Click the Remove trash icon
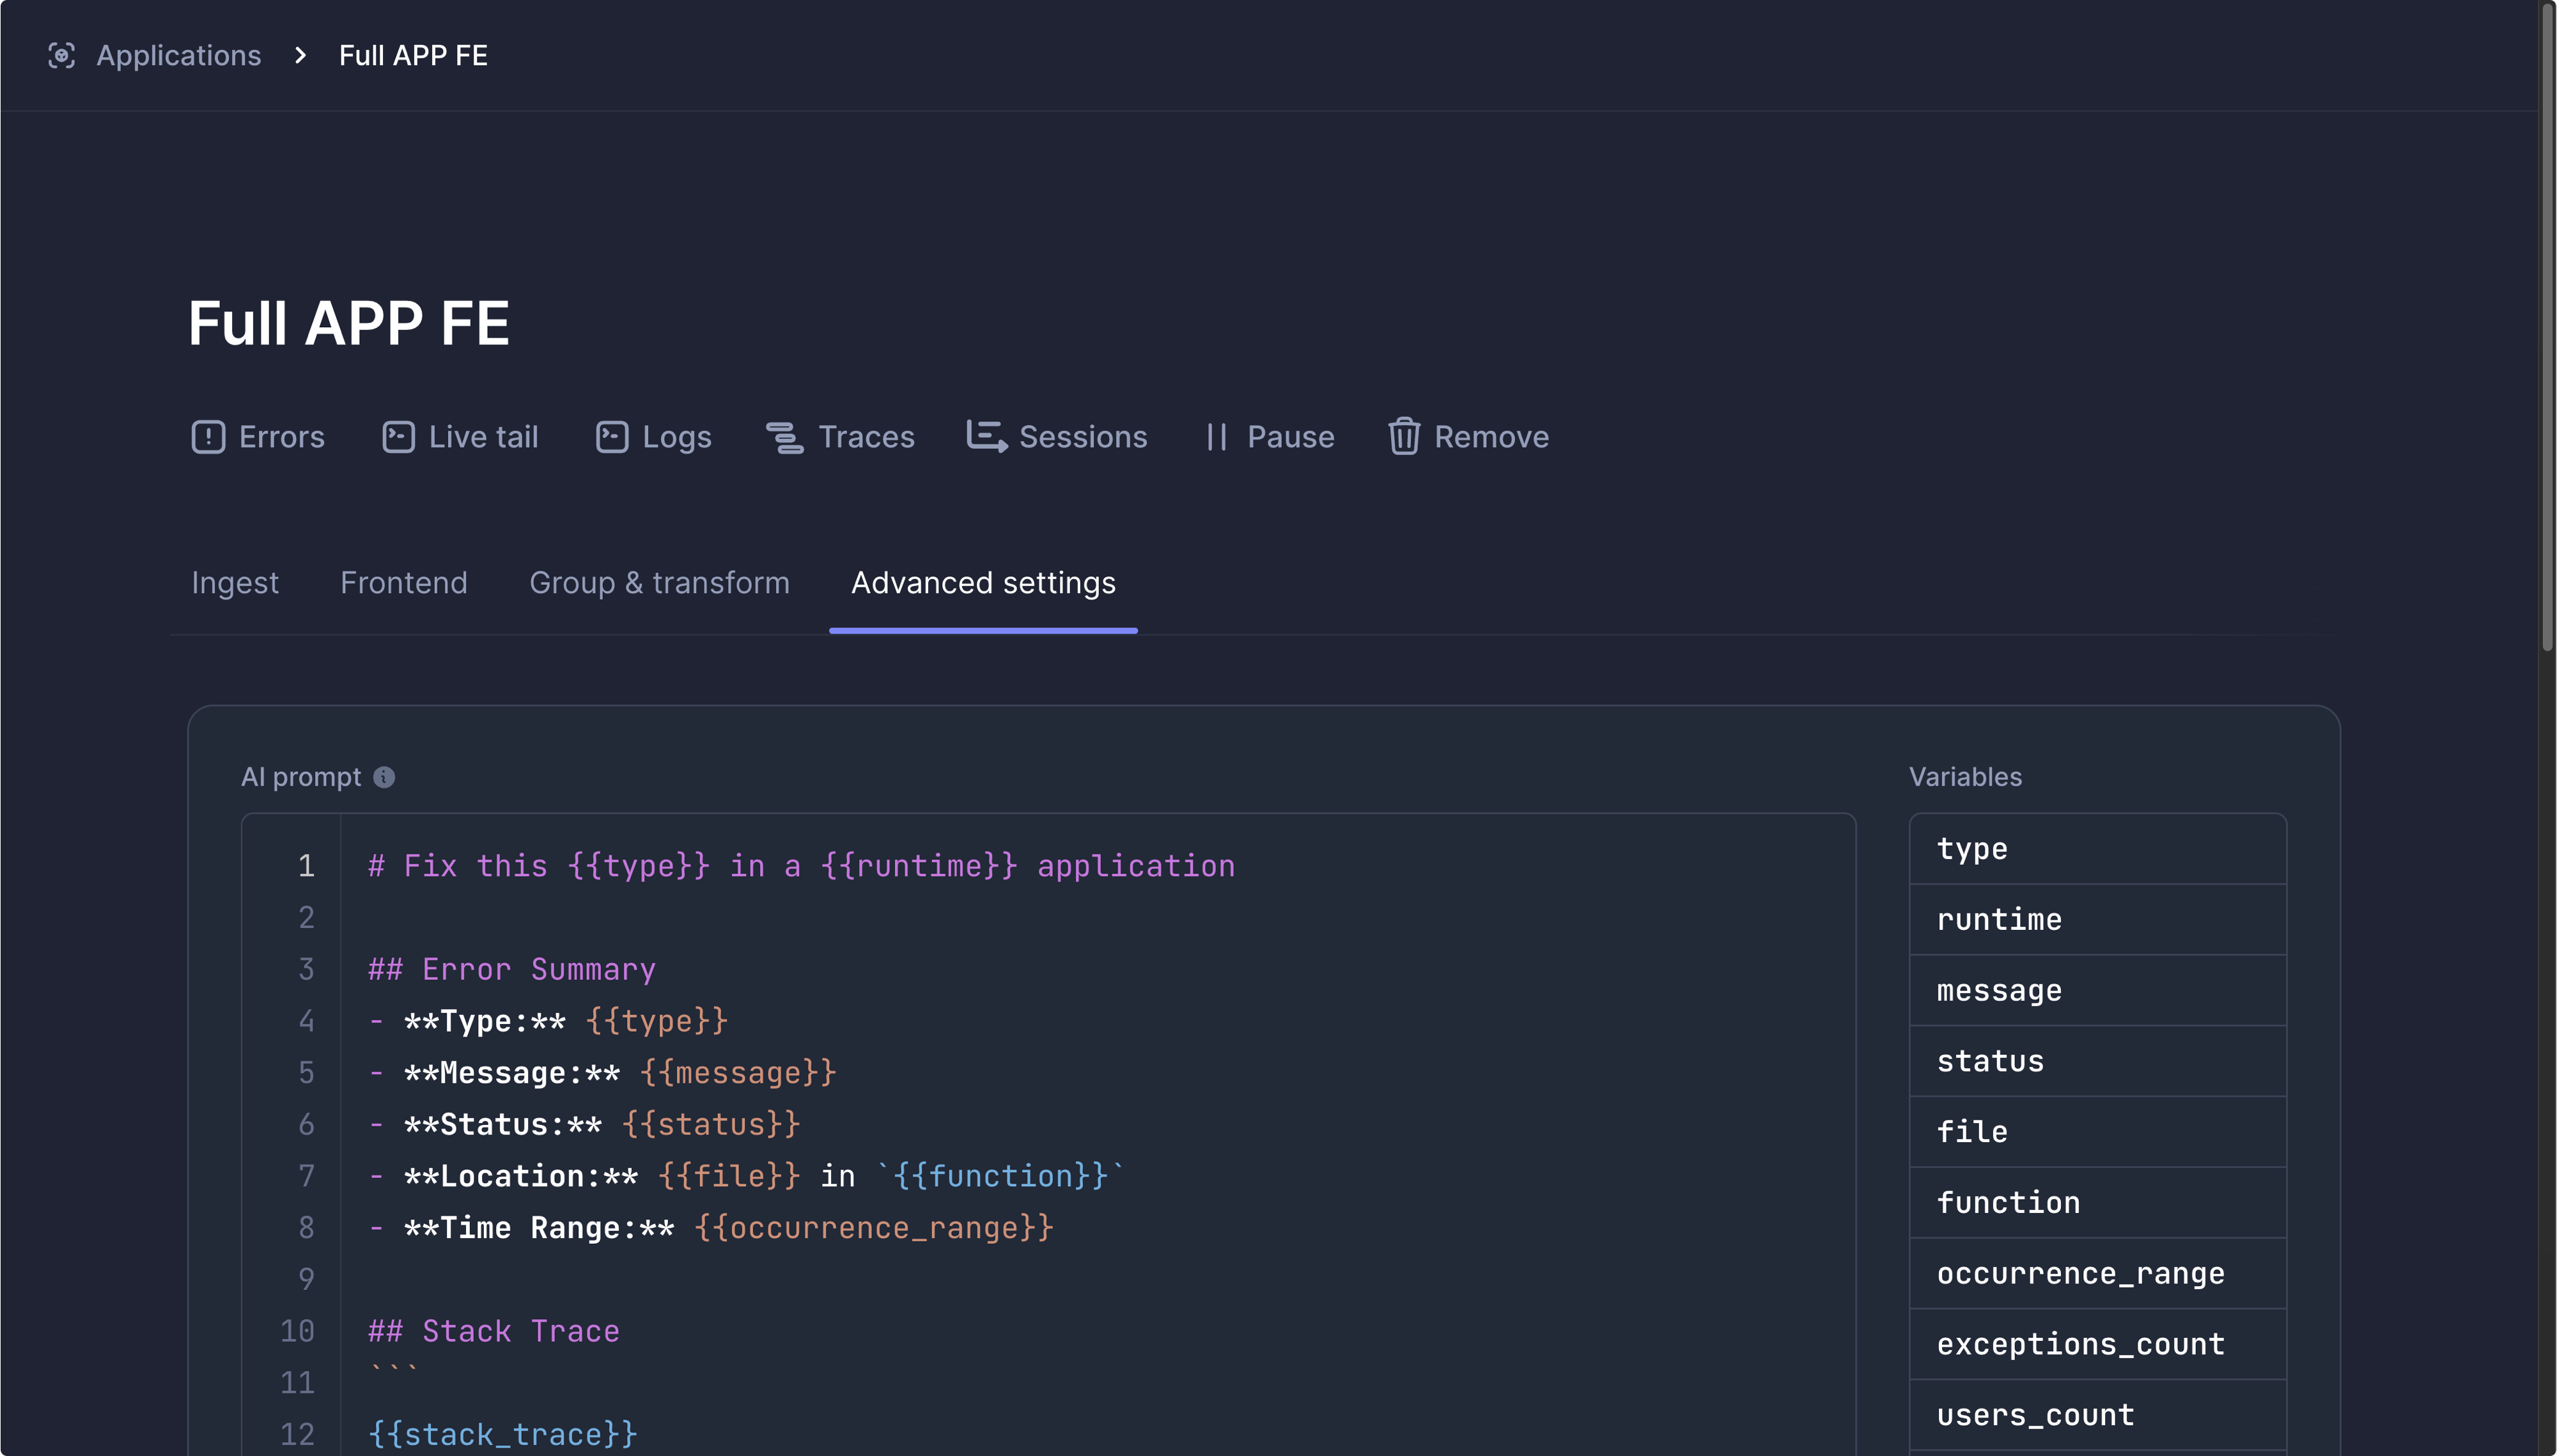The height and width of the screenshot is (1456, 2557). [x=1404, y=437]
